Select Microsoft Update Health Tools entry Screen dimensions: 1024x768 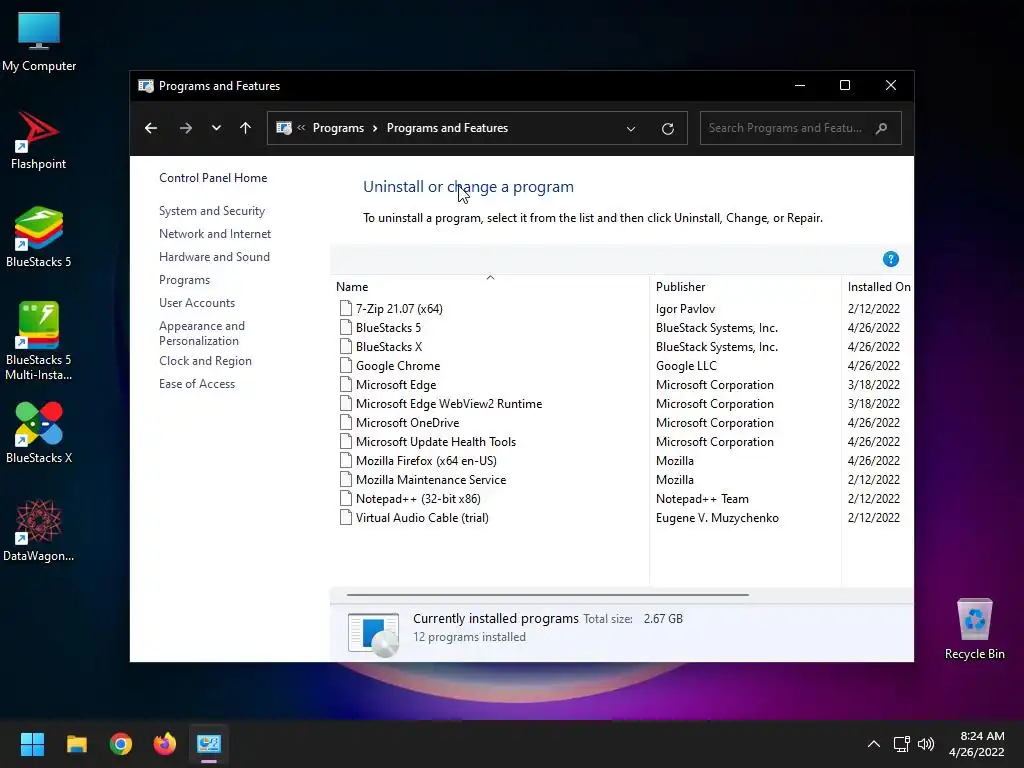point(436,441)
